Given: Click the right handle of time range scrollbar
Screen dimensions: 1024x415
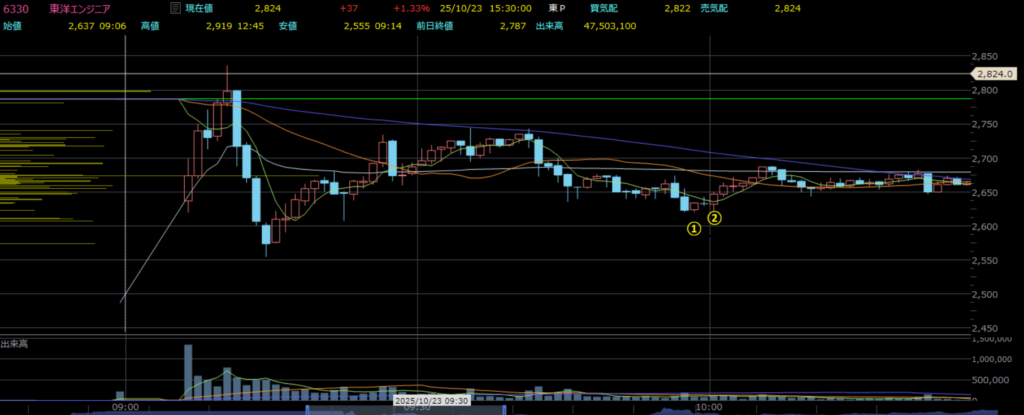Looking at the screenshot, I should [502, 408].
